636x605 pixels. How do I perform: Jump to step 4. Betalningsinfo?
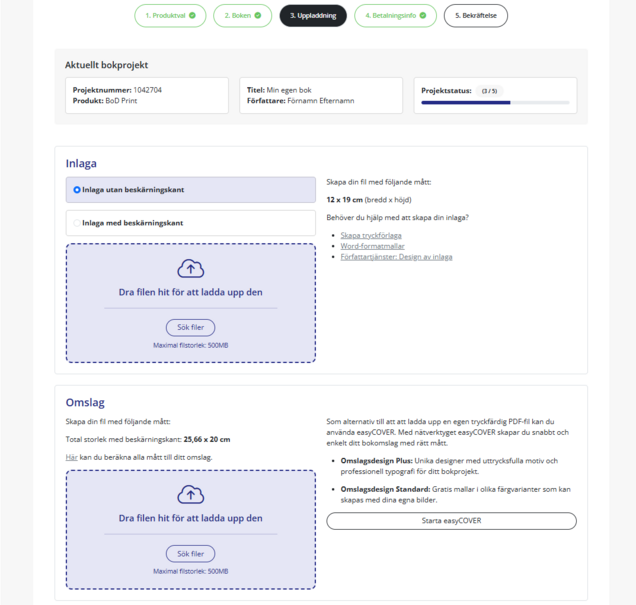click(395, 16)
